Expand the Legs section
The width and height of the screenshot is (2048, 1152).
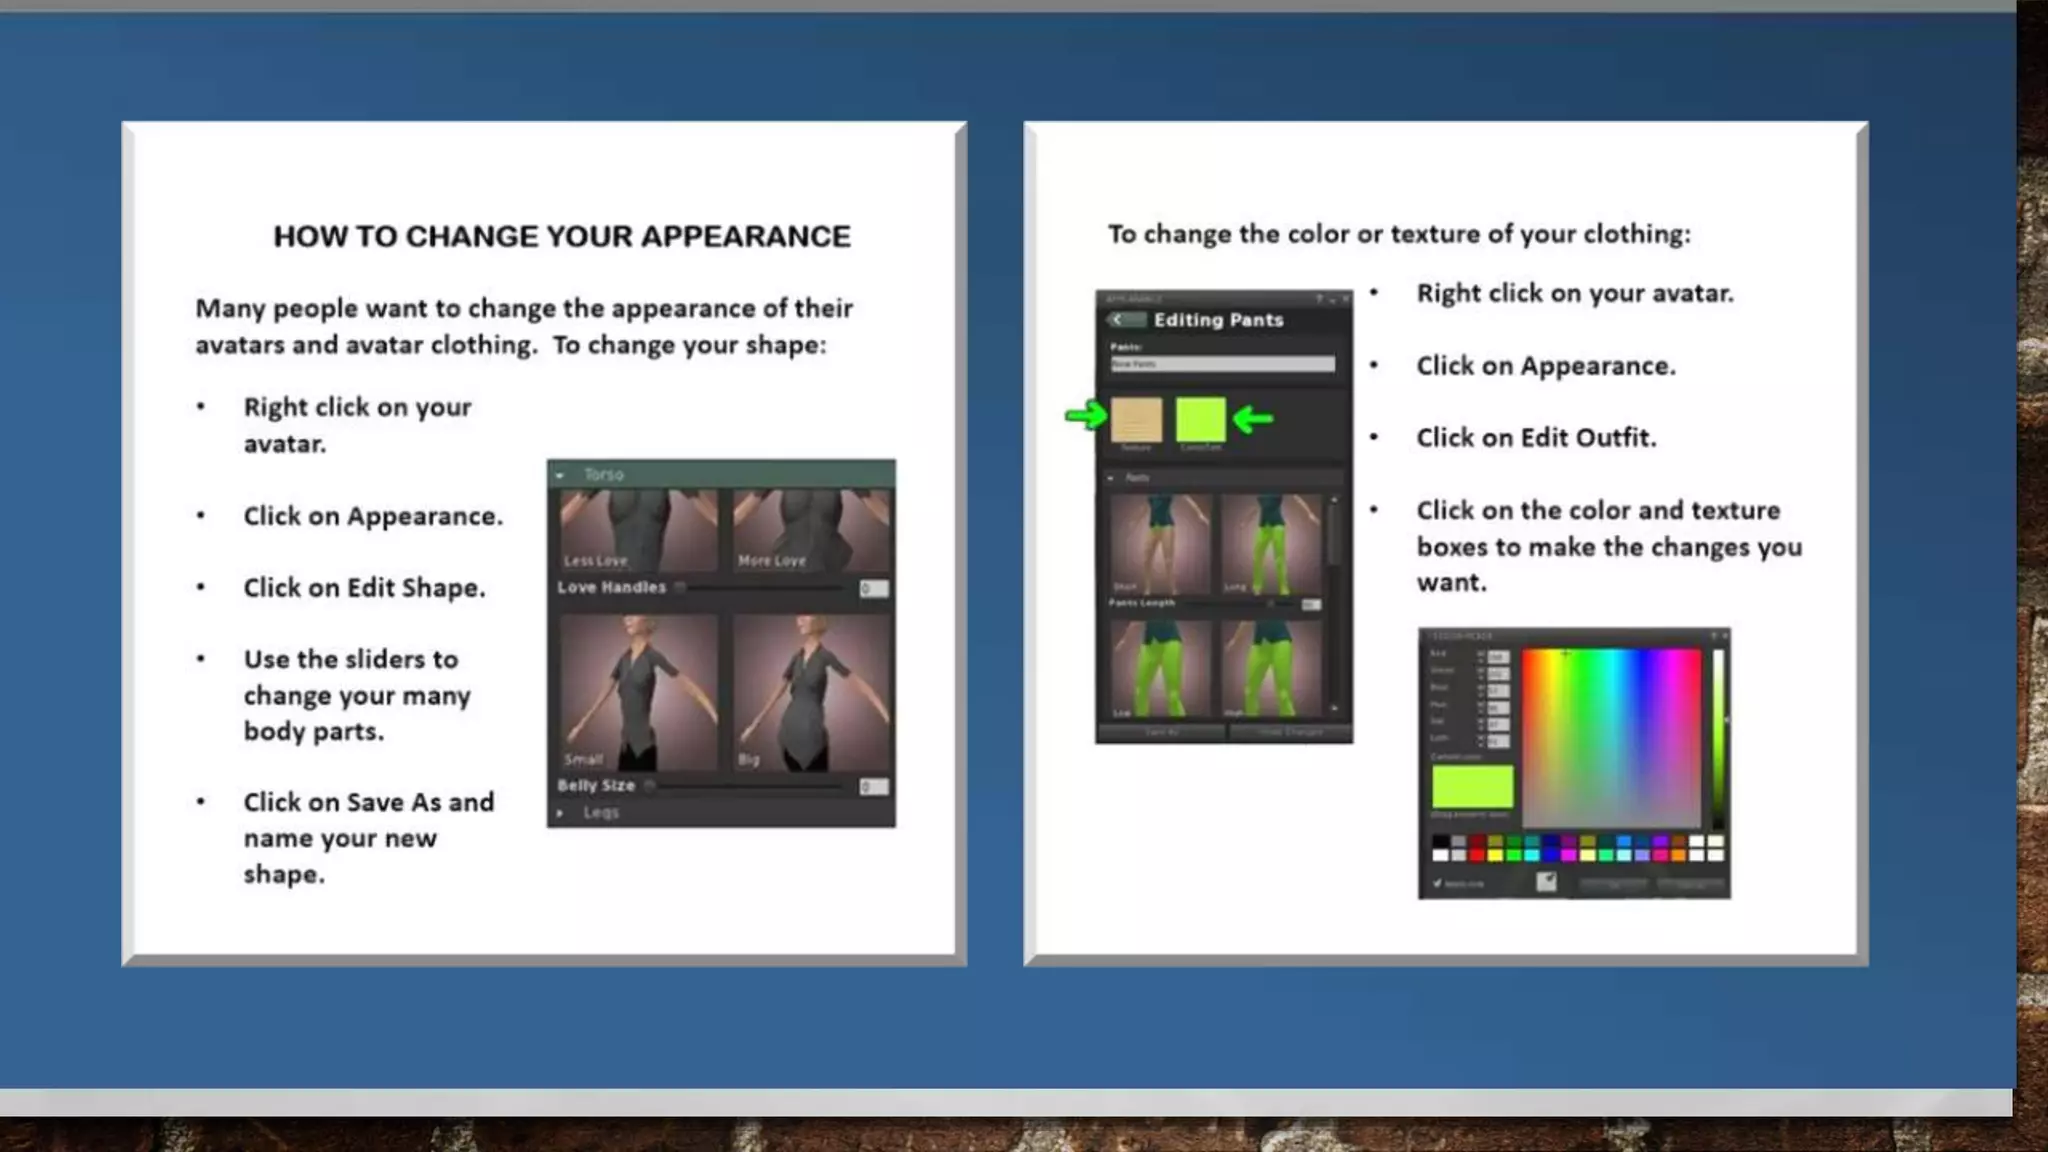[561, 813]
